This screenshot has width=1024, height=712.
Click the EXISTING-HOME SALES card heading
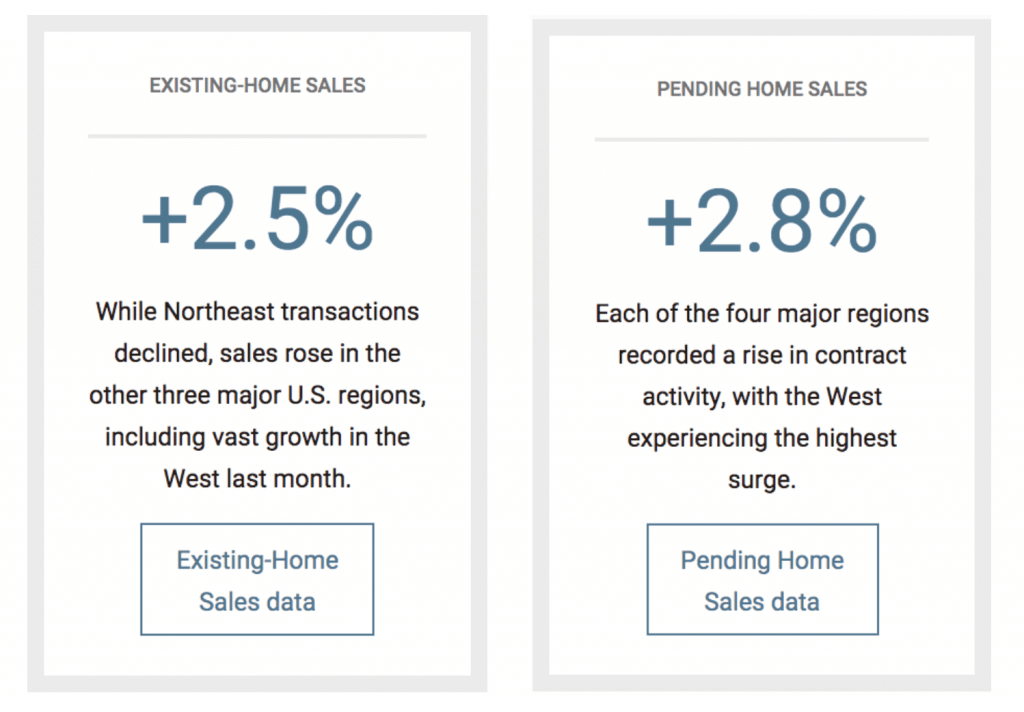pos(257,86)
